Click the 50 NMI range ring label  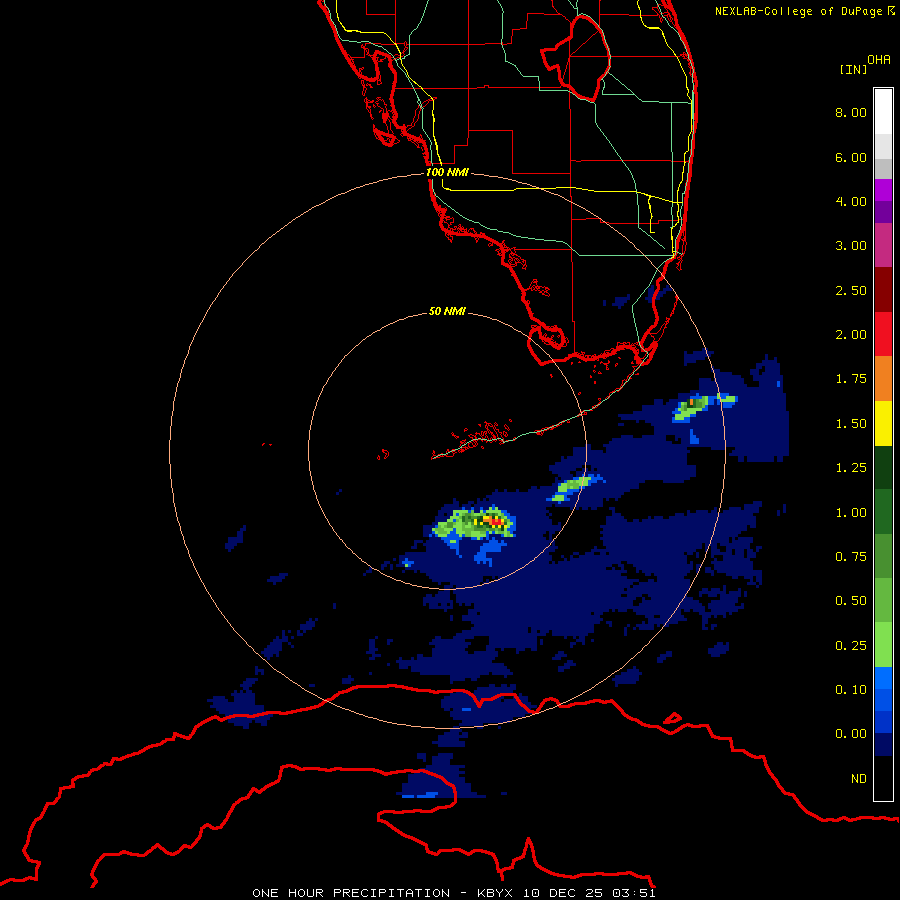pos(447,311)
